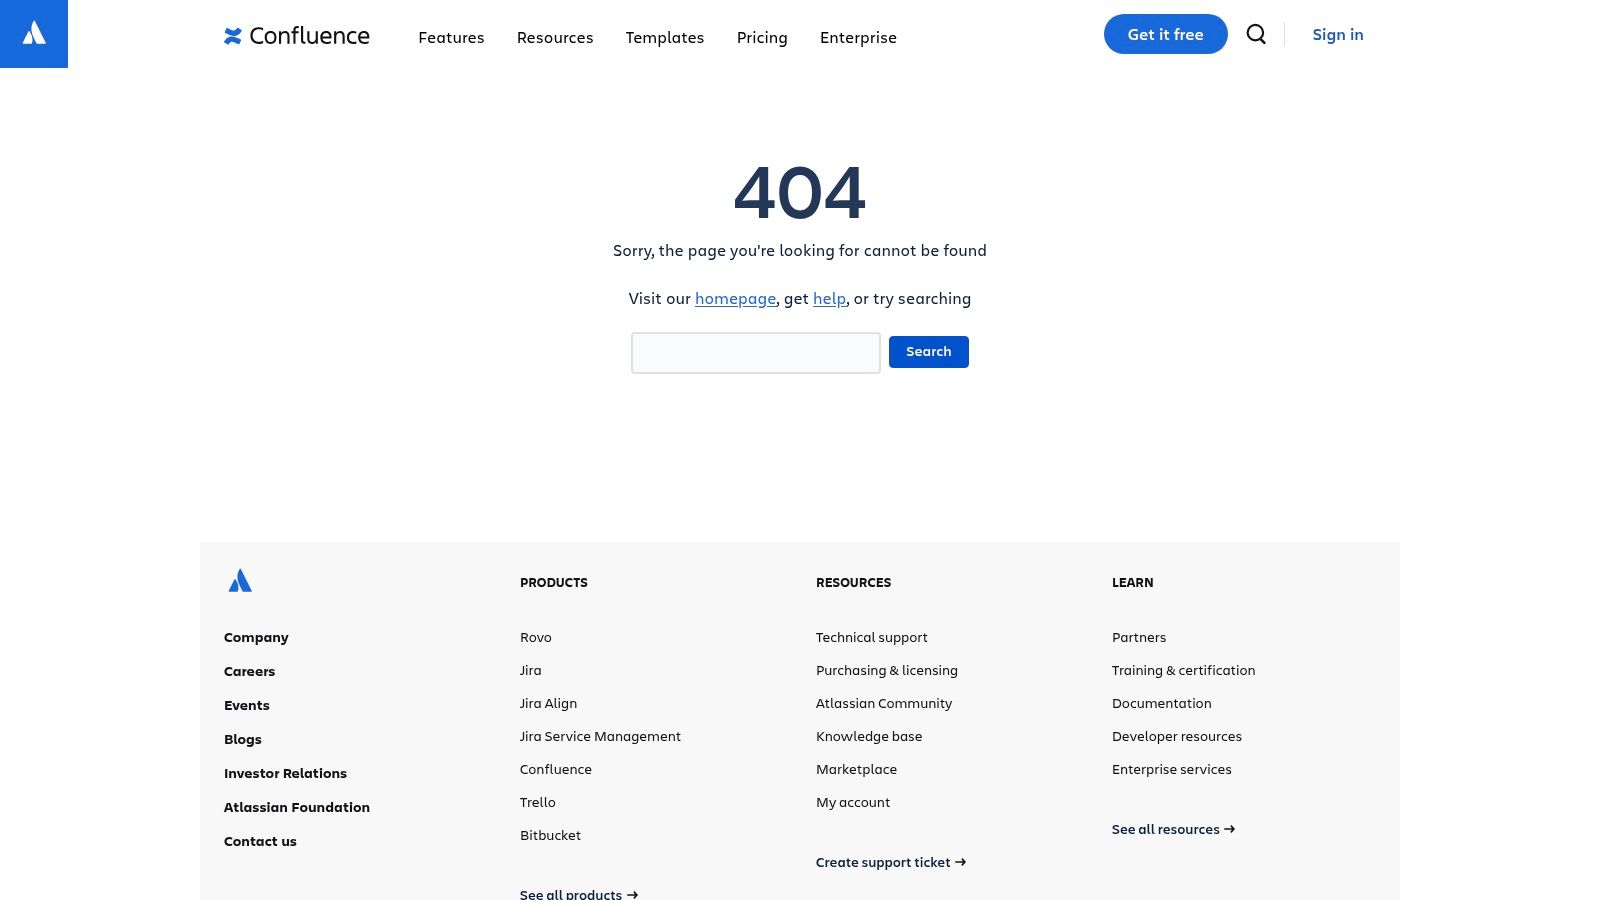Click the RESOURCES footer heading
1600x900 pixels.
coord(853,582)
